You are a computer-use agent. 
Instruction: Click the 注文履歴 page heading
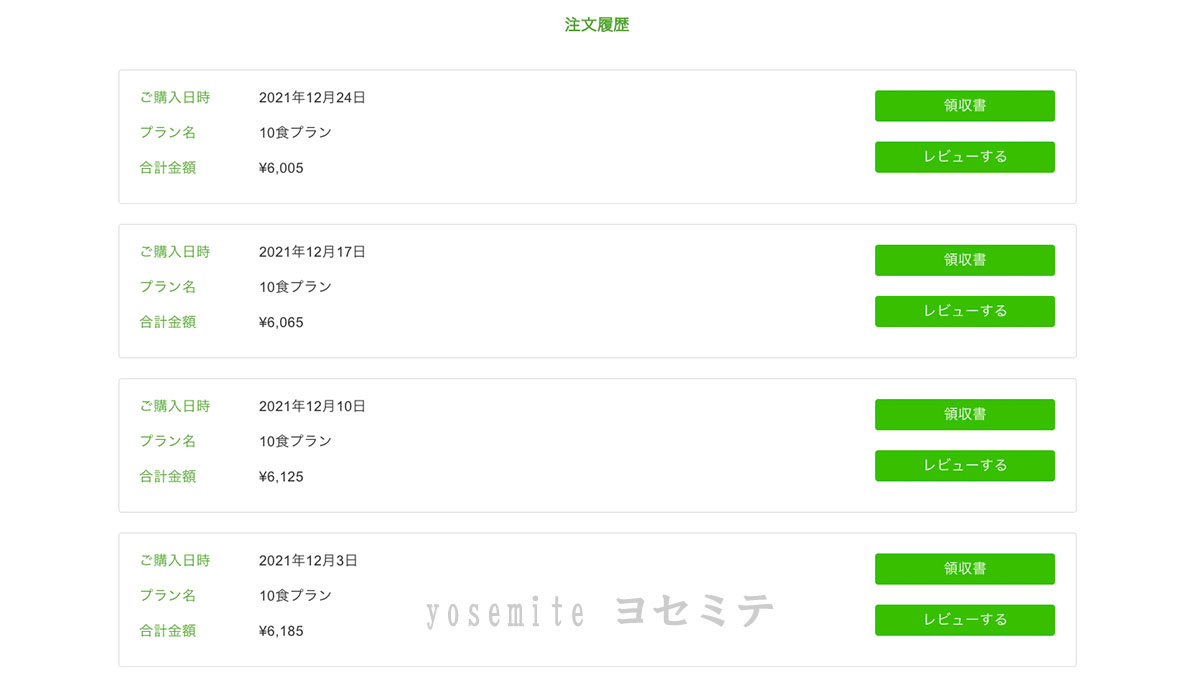597,25
